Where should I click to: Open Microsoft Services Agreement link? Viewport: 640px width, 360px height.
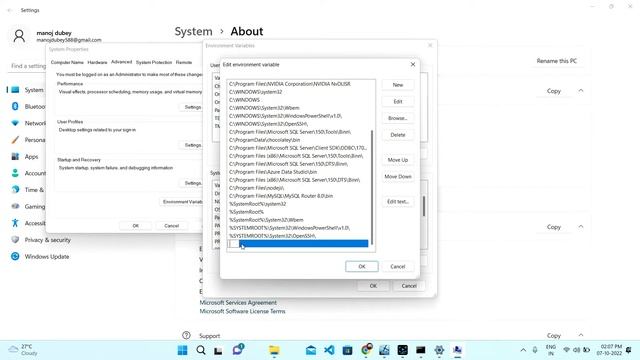238,302
